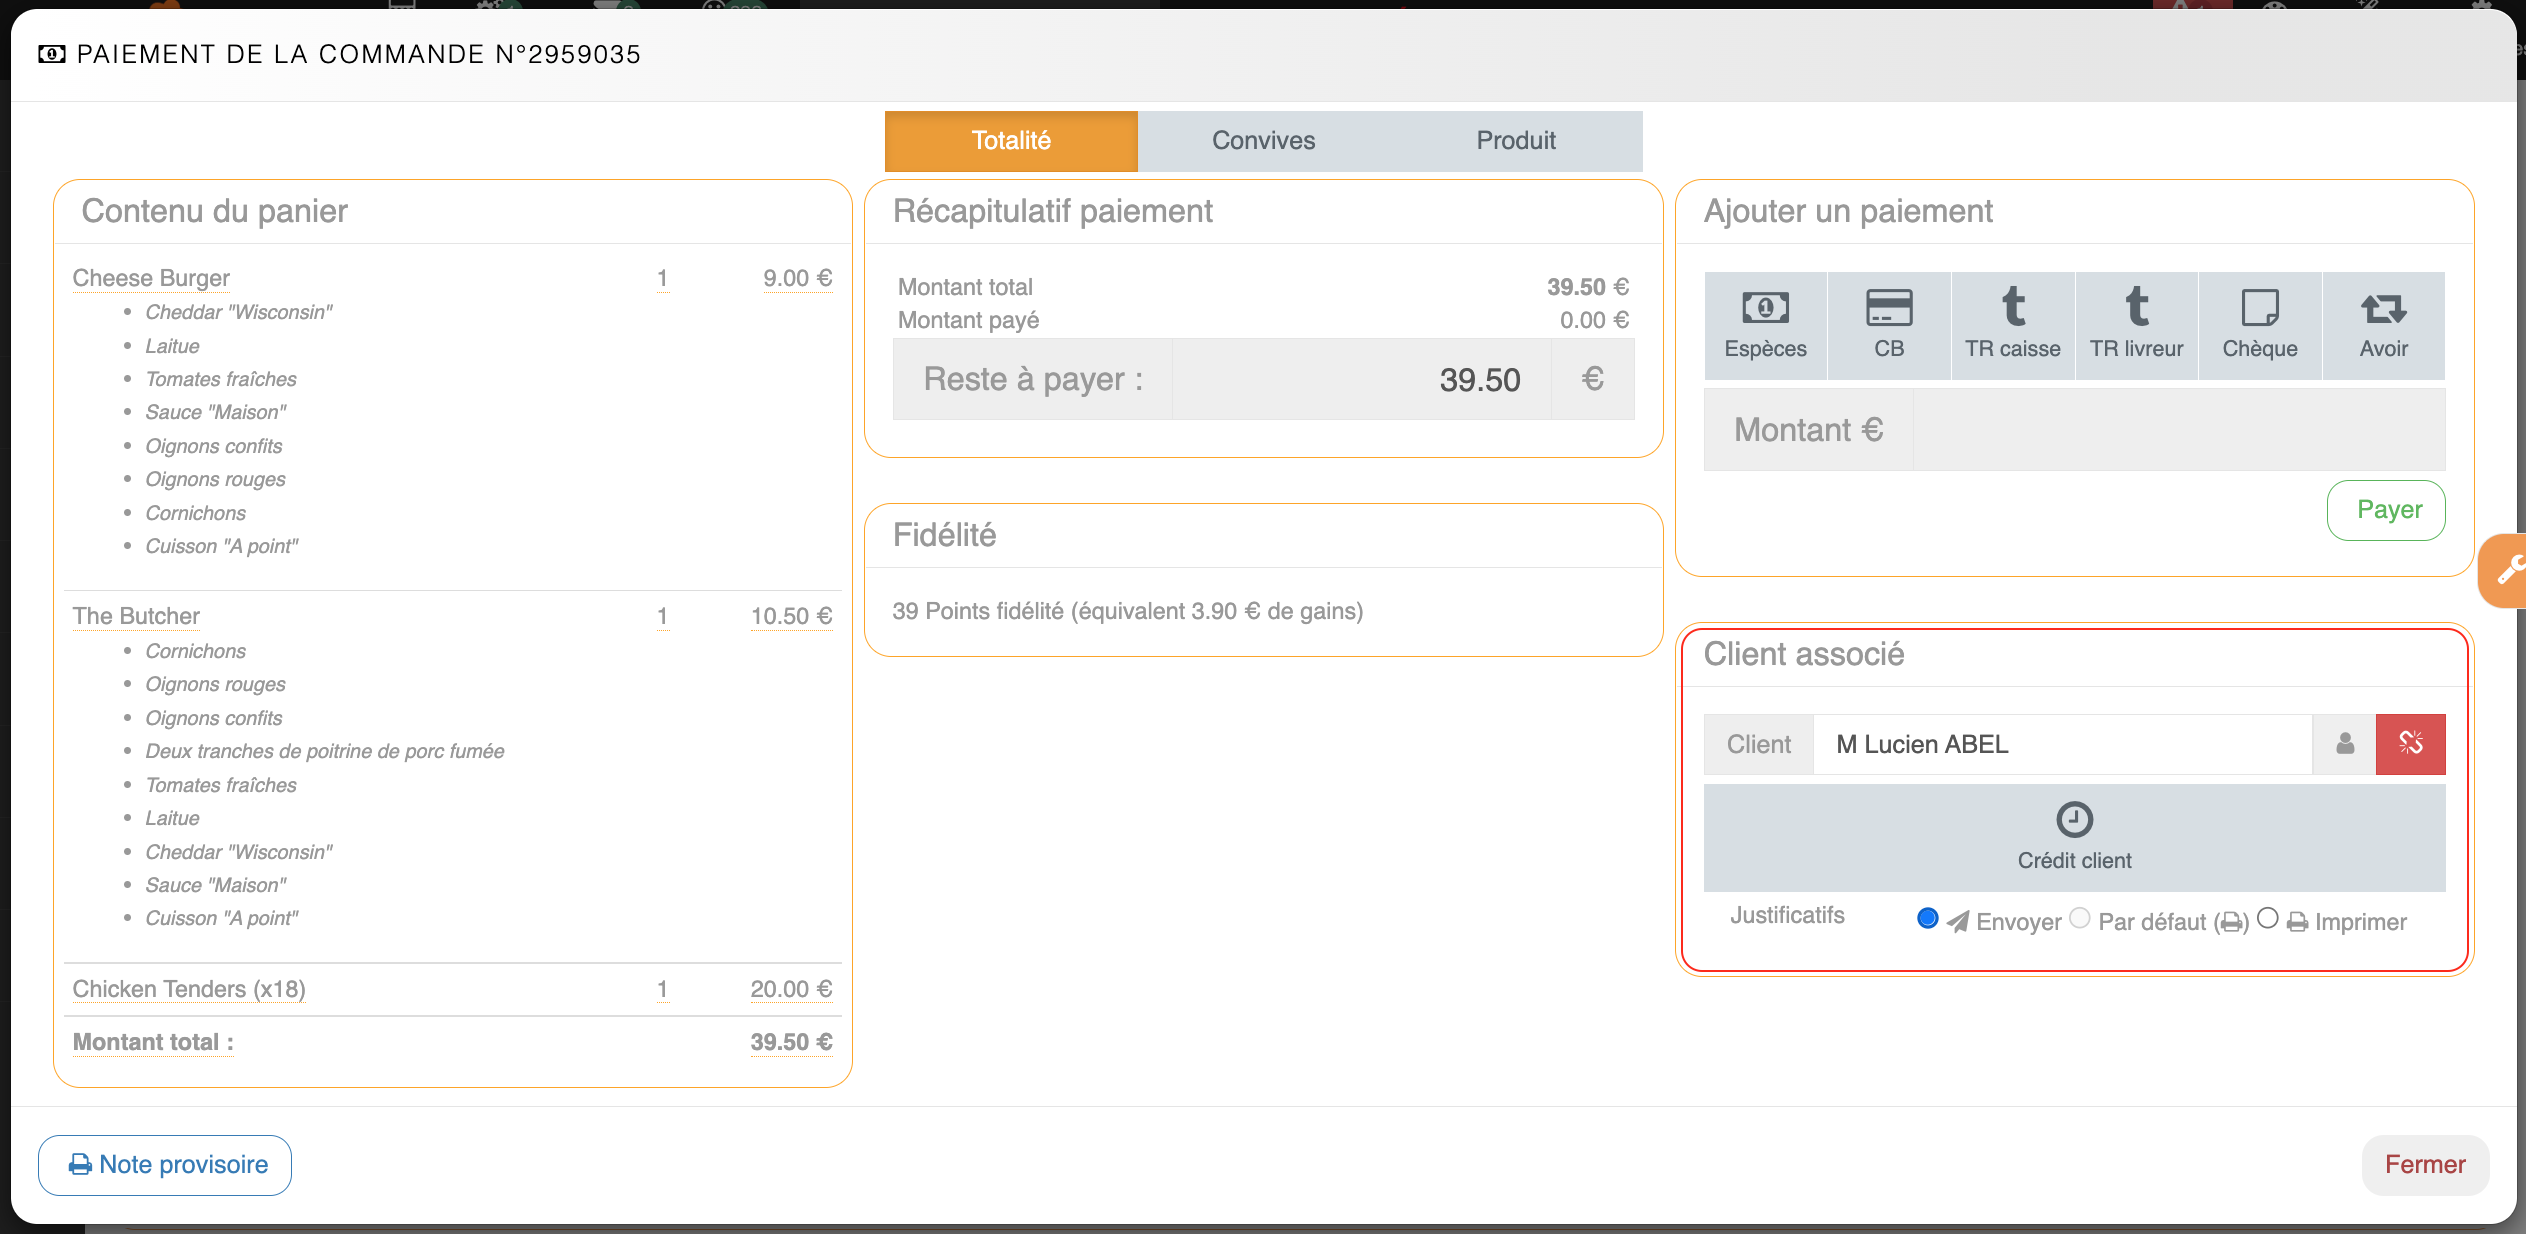Select TR caisse payment option
Viewport: 2526px width, 1234px height.
[x=2012, y=325]
